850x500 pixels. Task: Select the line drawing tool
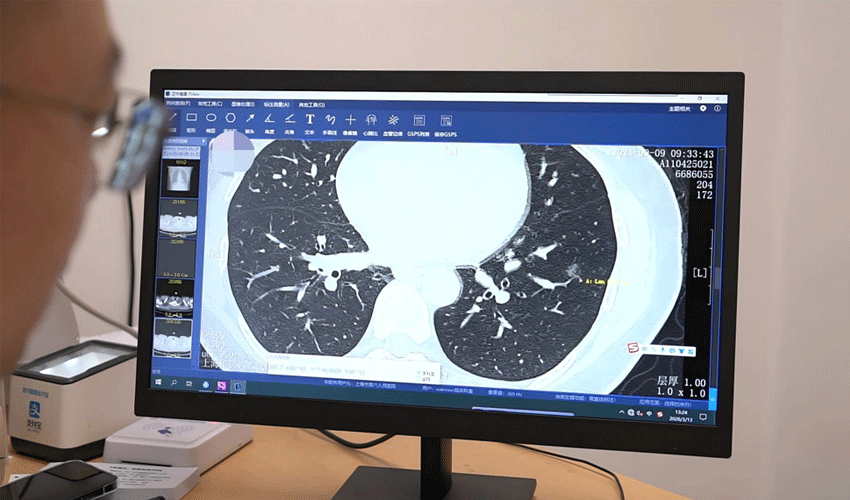172,118
